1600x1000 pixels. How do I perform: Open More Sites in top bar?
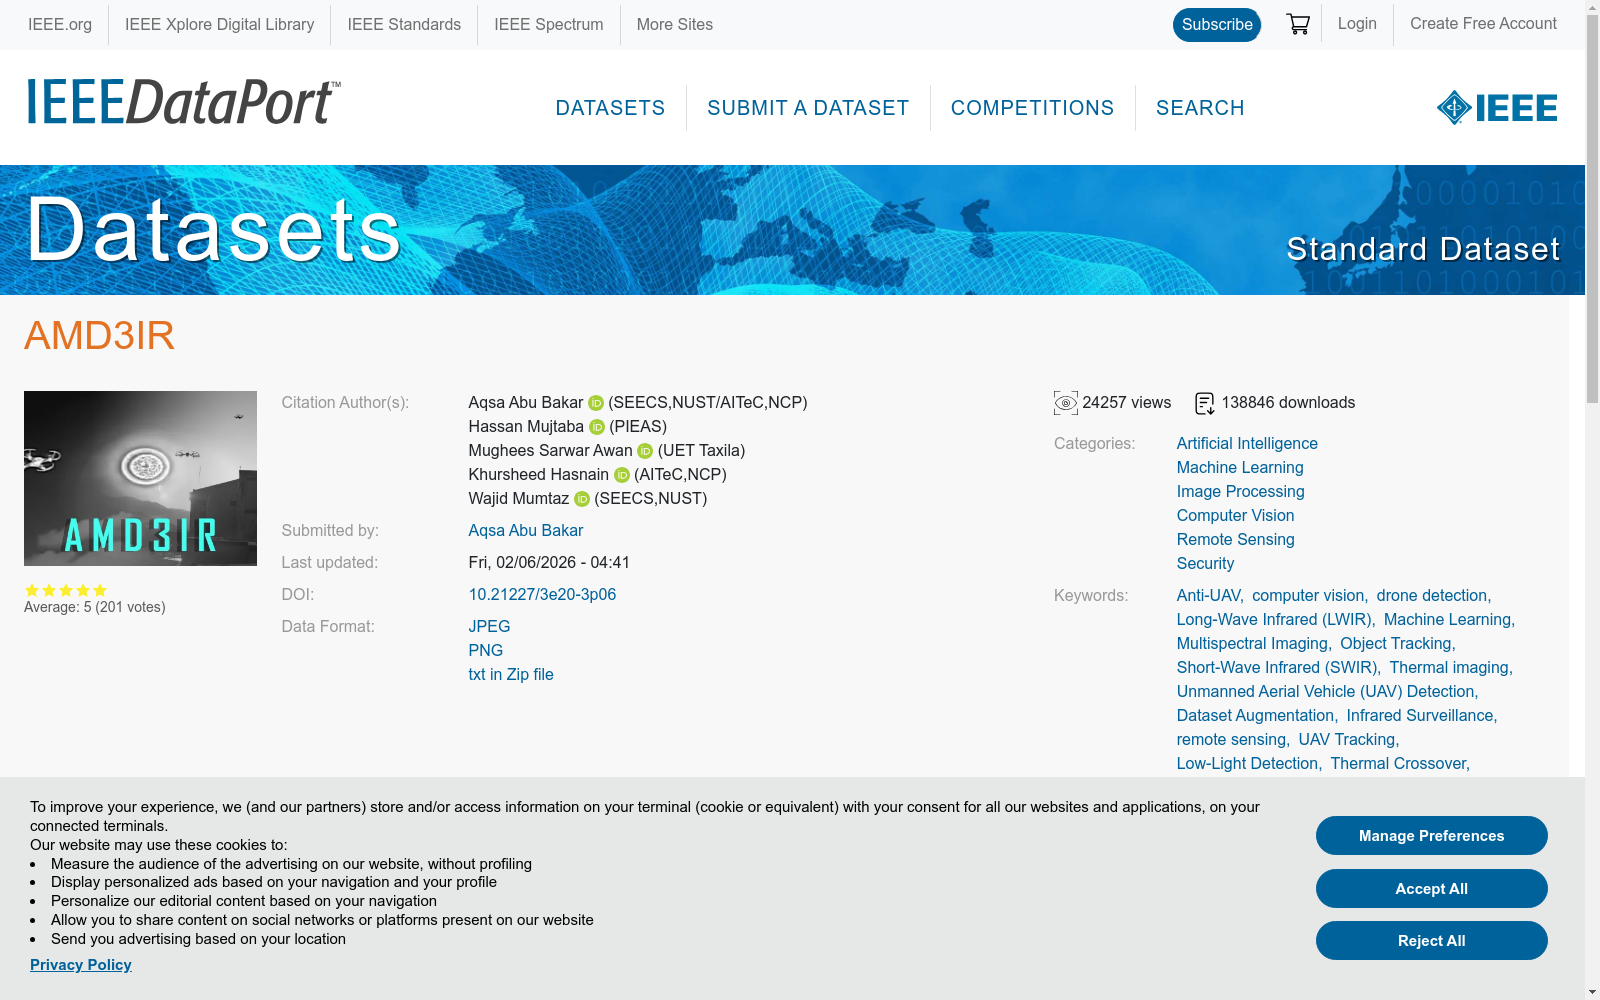click(x=675, y=24)
